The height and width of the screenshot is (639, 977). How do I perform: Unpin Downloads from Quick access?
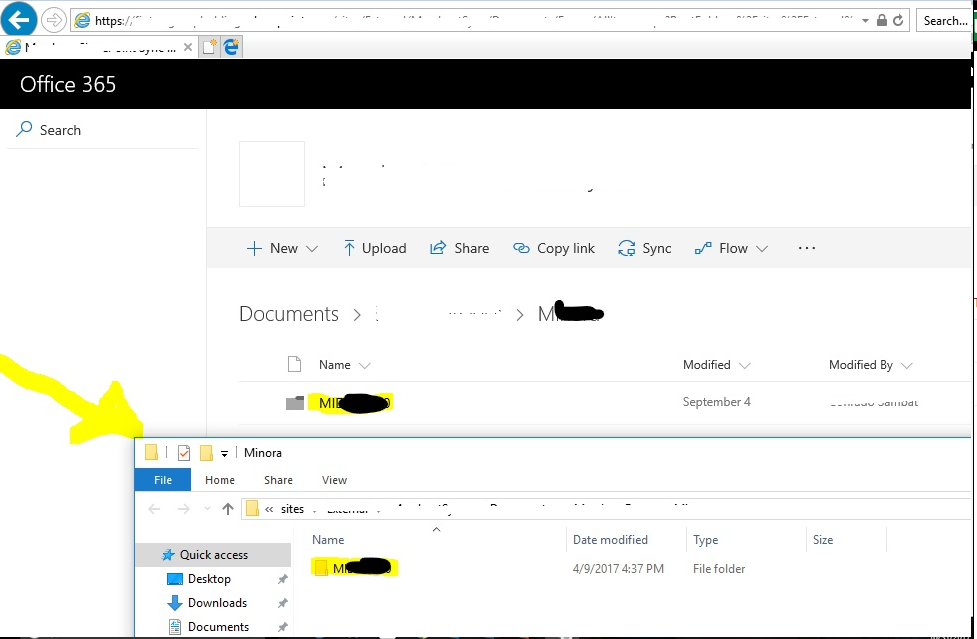(x=282, y=602)
